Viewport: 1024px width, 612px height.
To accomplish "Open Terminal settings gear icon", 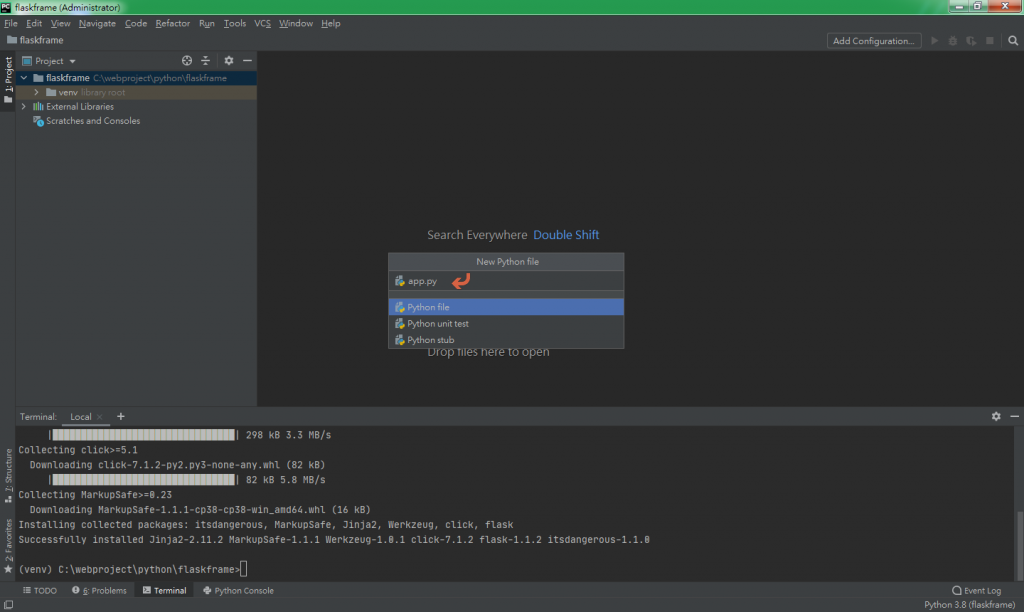I will pos(996,416).
